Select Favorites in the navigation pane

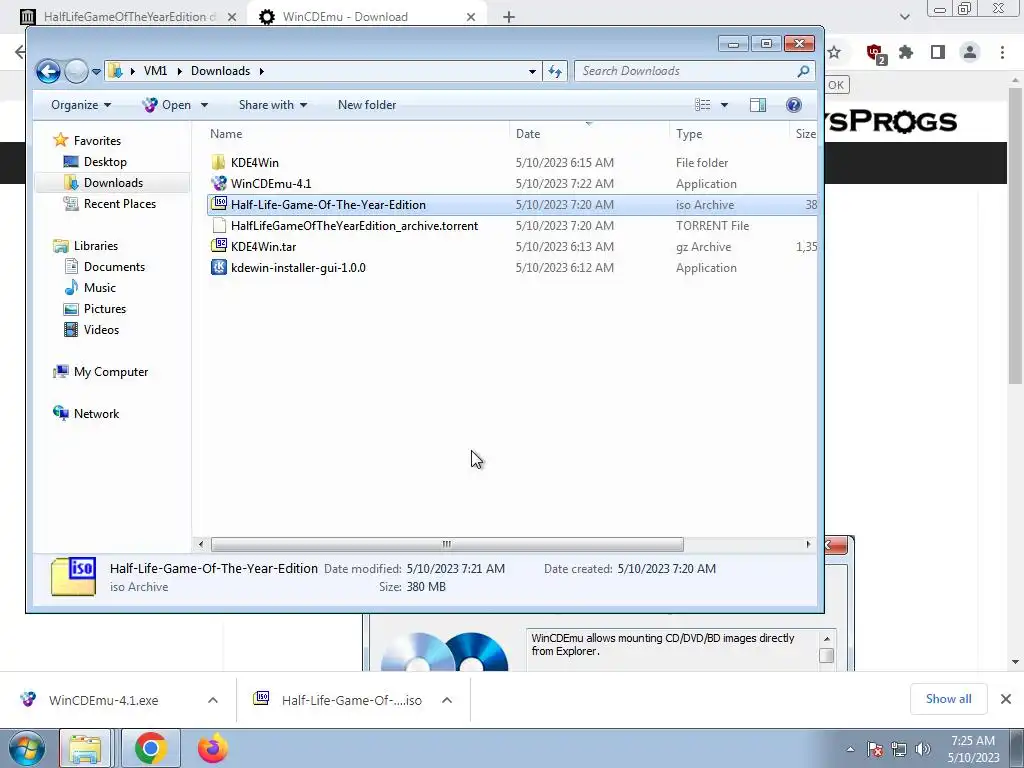(97, 140)
